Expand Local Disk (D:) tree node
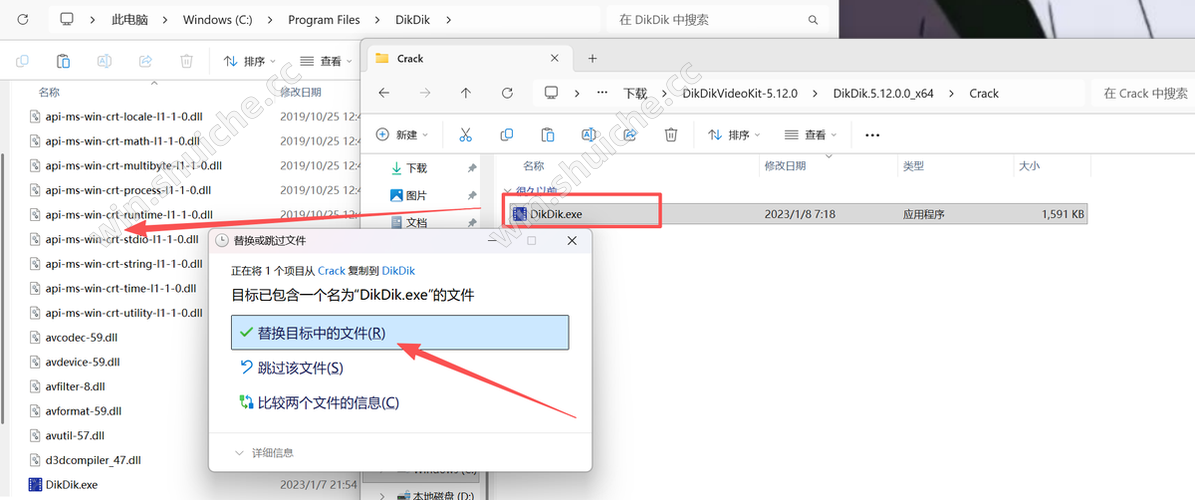 (x=382, y=496)
